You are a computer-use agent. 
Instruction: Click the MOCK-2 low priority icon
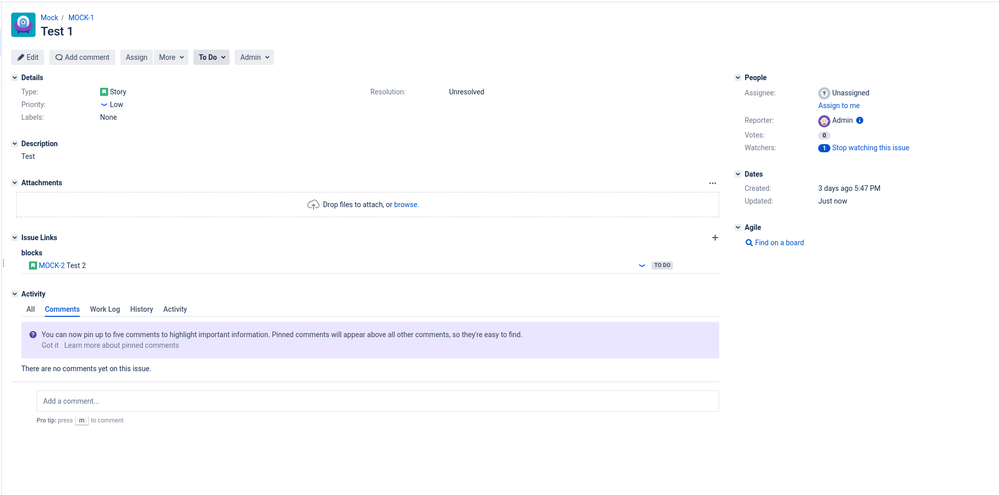click(x=642, y=266)
